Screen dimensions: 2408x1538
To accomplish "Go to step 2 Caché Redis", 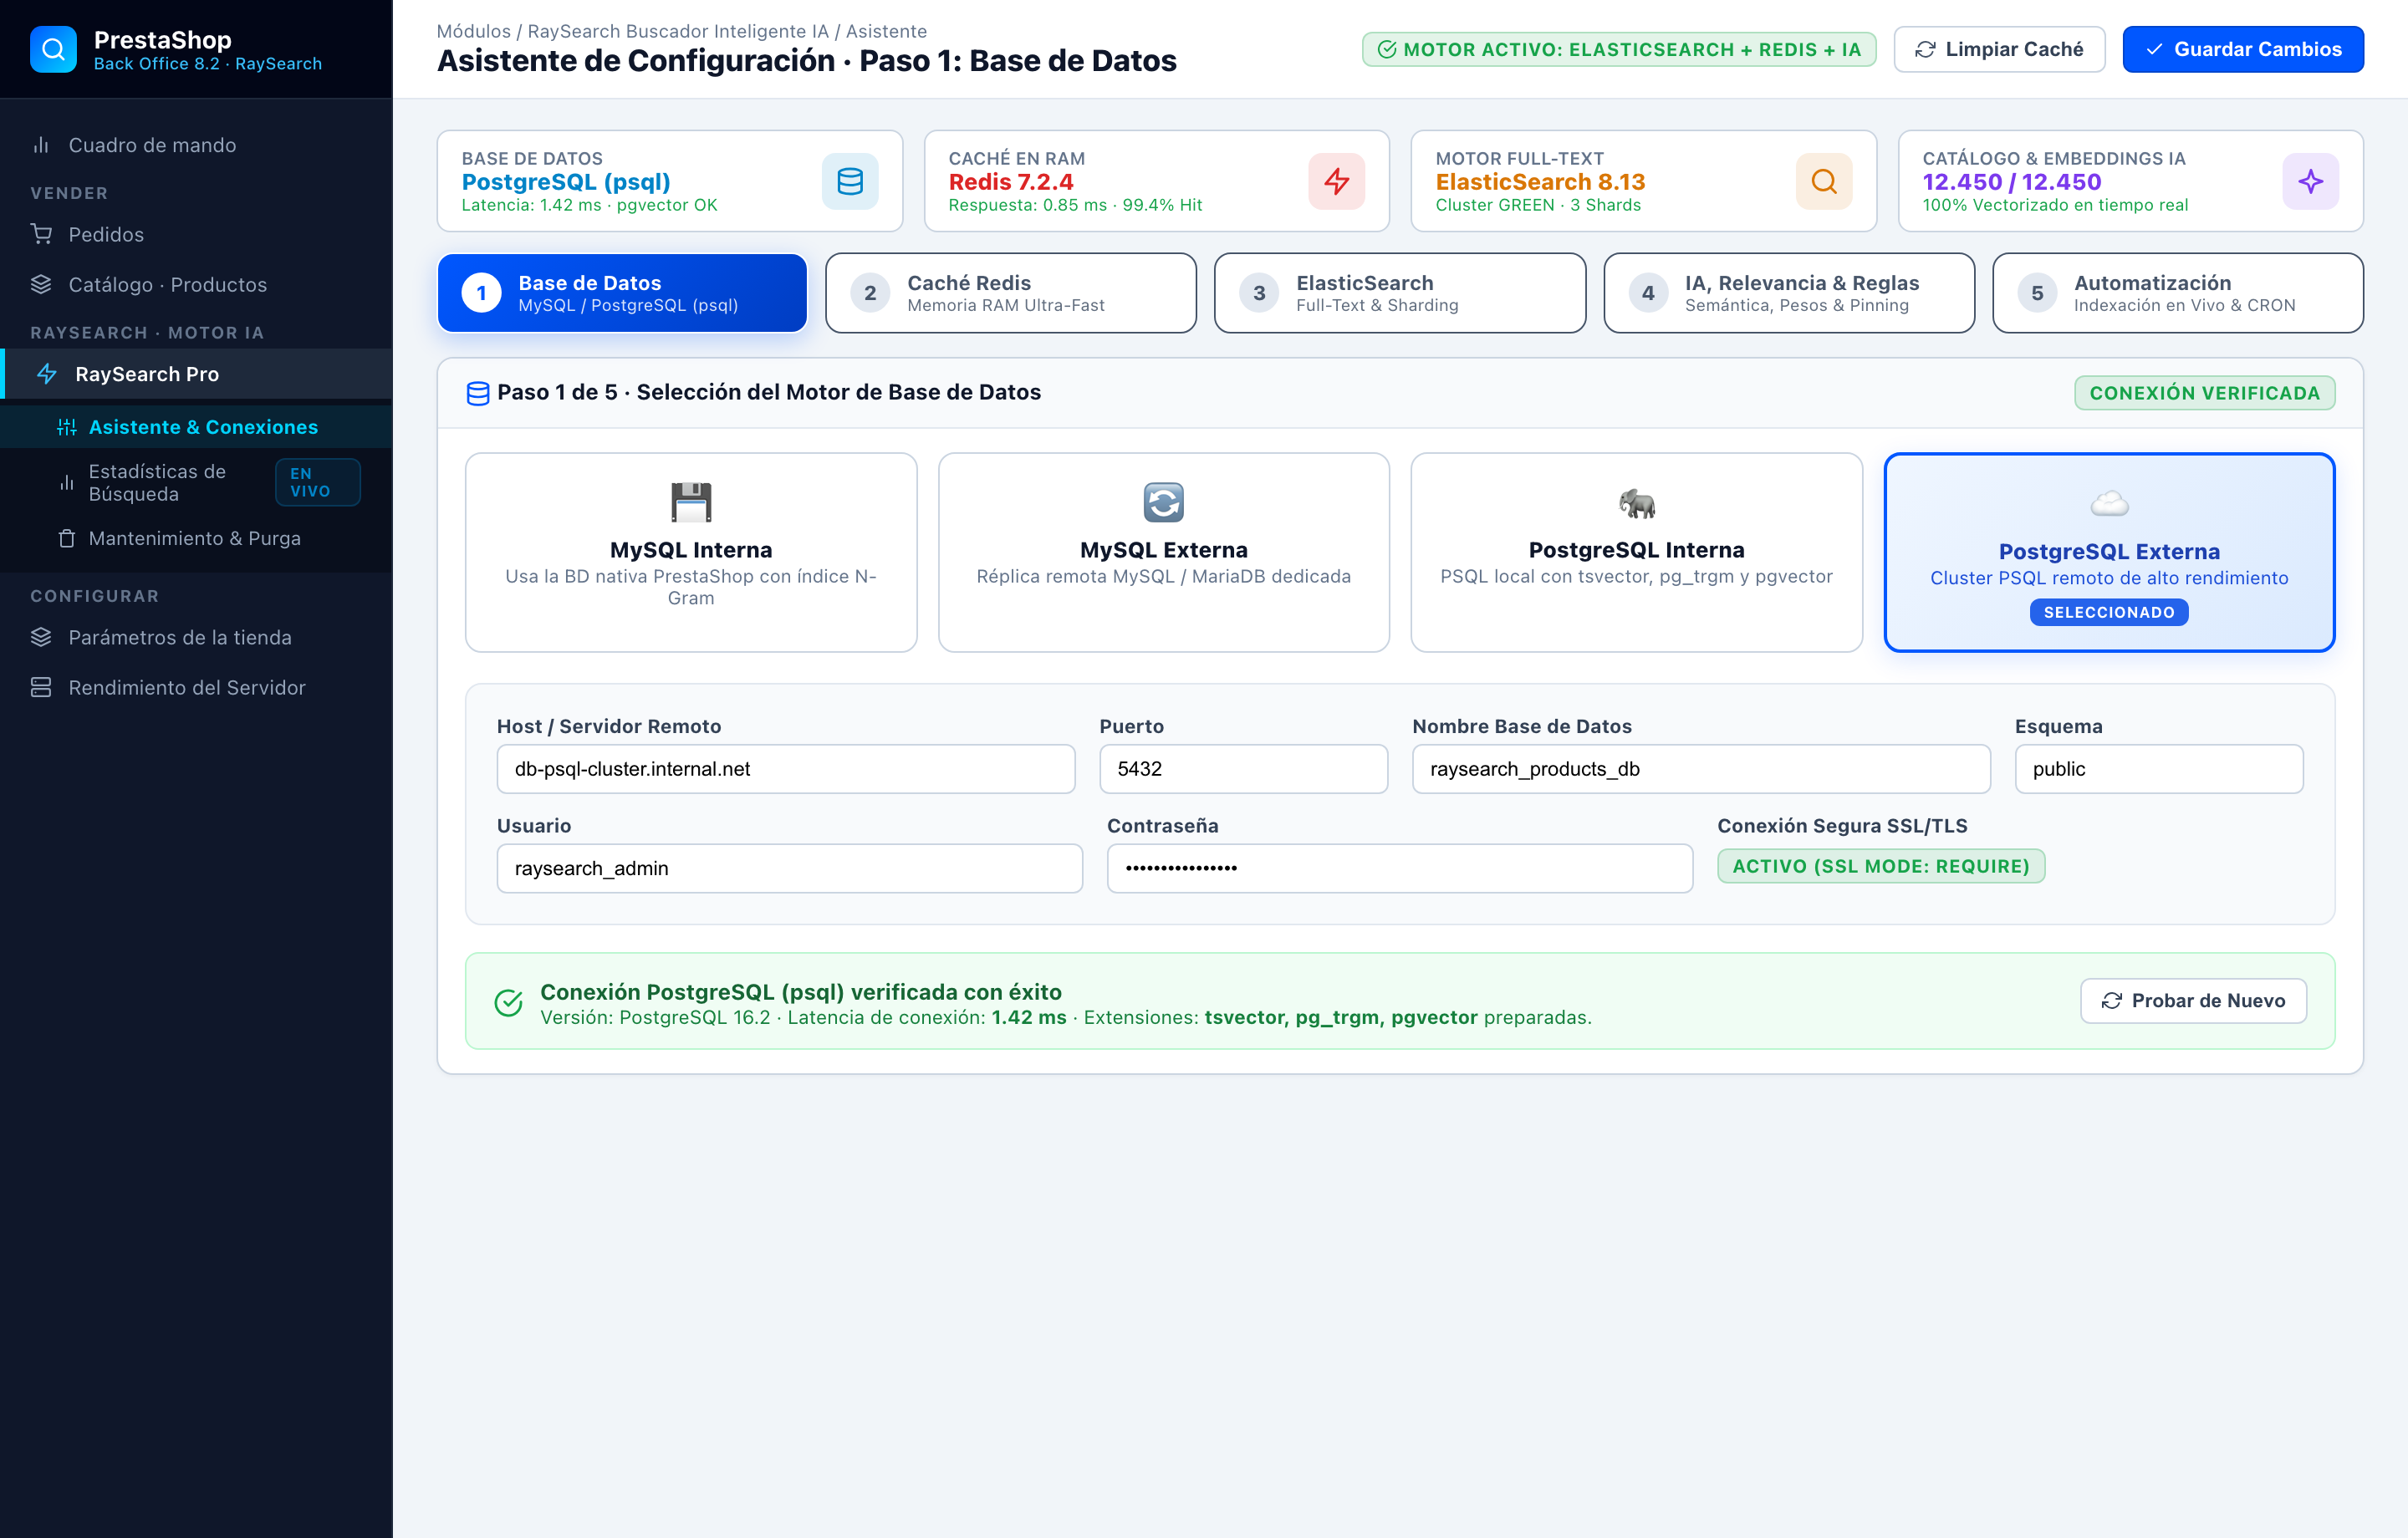I will coord(1010,293).
